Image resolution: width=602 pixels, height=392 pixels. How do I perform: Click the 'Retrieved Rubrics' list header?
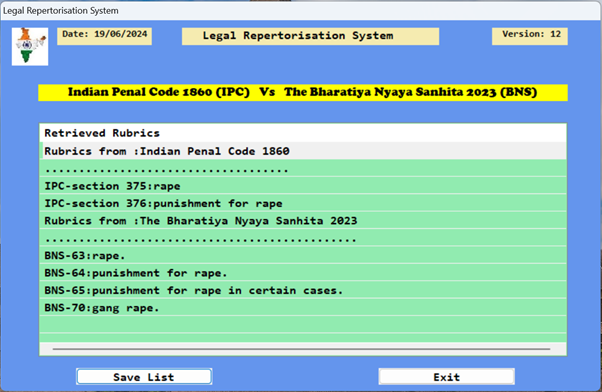point(303,133)
